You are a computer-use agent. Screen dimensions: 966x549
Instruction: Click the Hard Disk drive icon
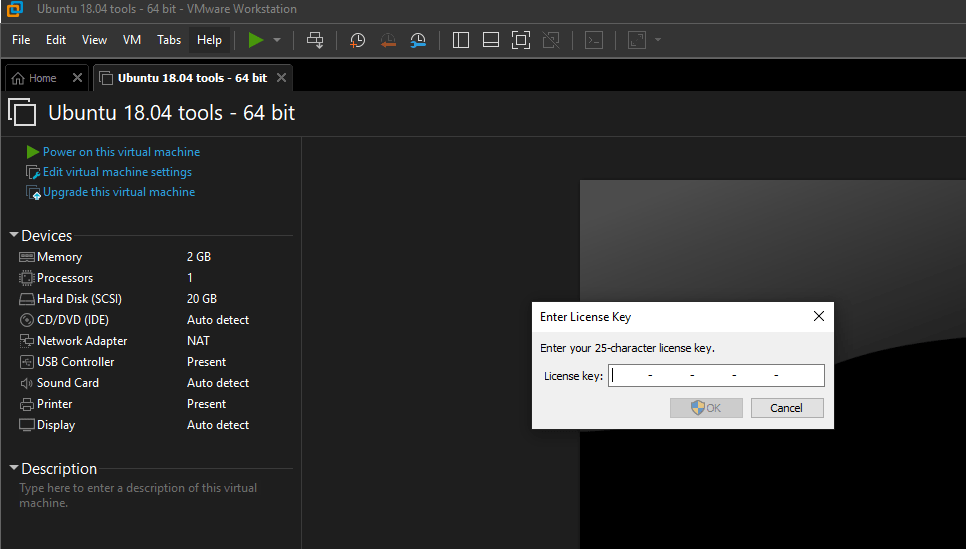26,299
